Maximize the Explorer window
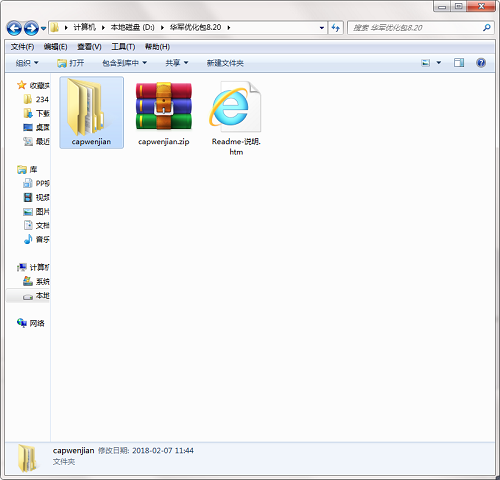This screenshot has width=500, height=480. [459, 7]
